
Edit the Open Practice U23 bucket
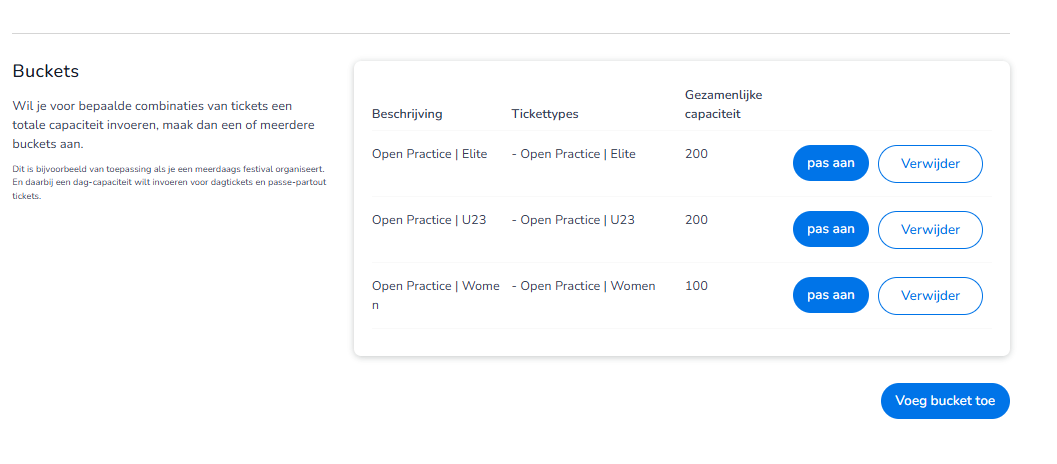click(x=830, y=229)
